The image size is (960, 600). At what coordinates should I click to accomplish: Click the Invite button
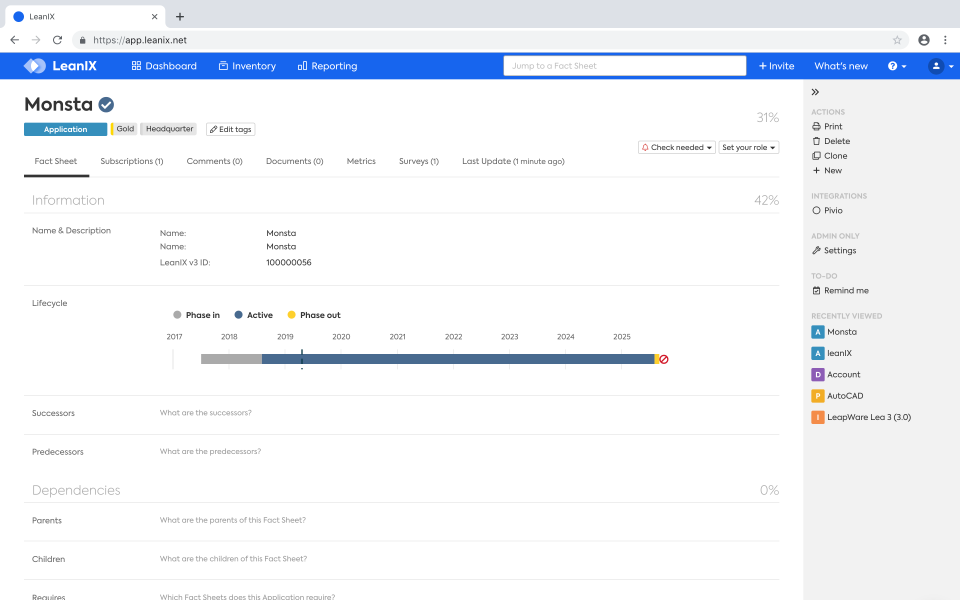pos(776,66)
